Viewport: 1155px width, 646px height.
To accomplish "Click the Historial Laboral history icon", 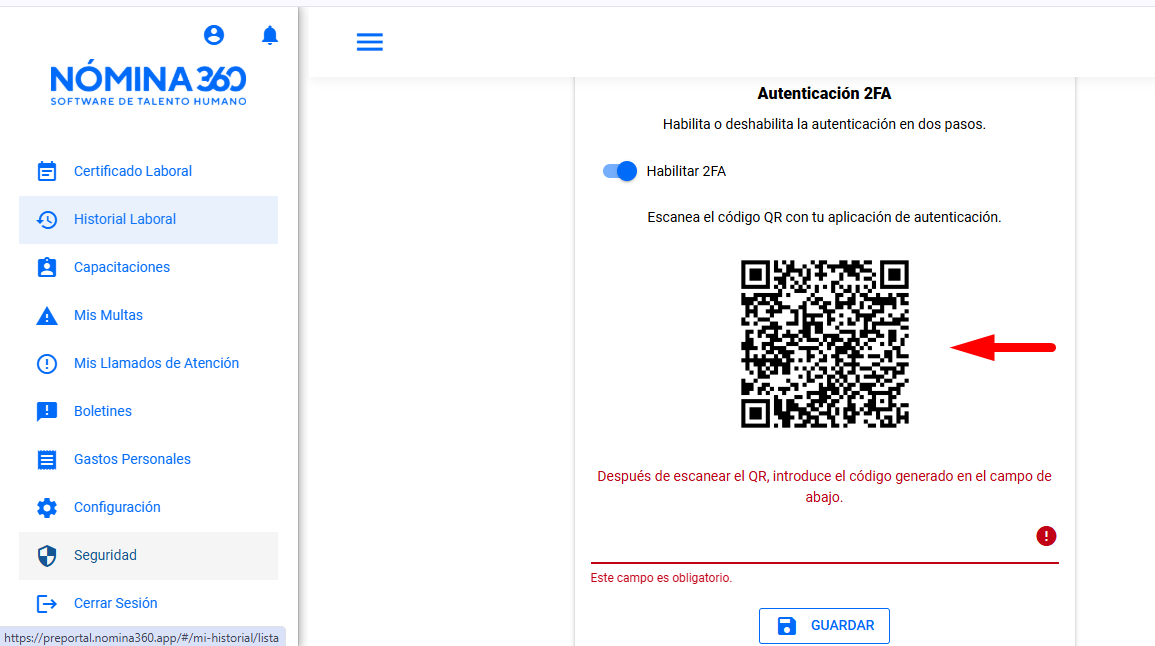I will point(46,220).
